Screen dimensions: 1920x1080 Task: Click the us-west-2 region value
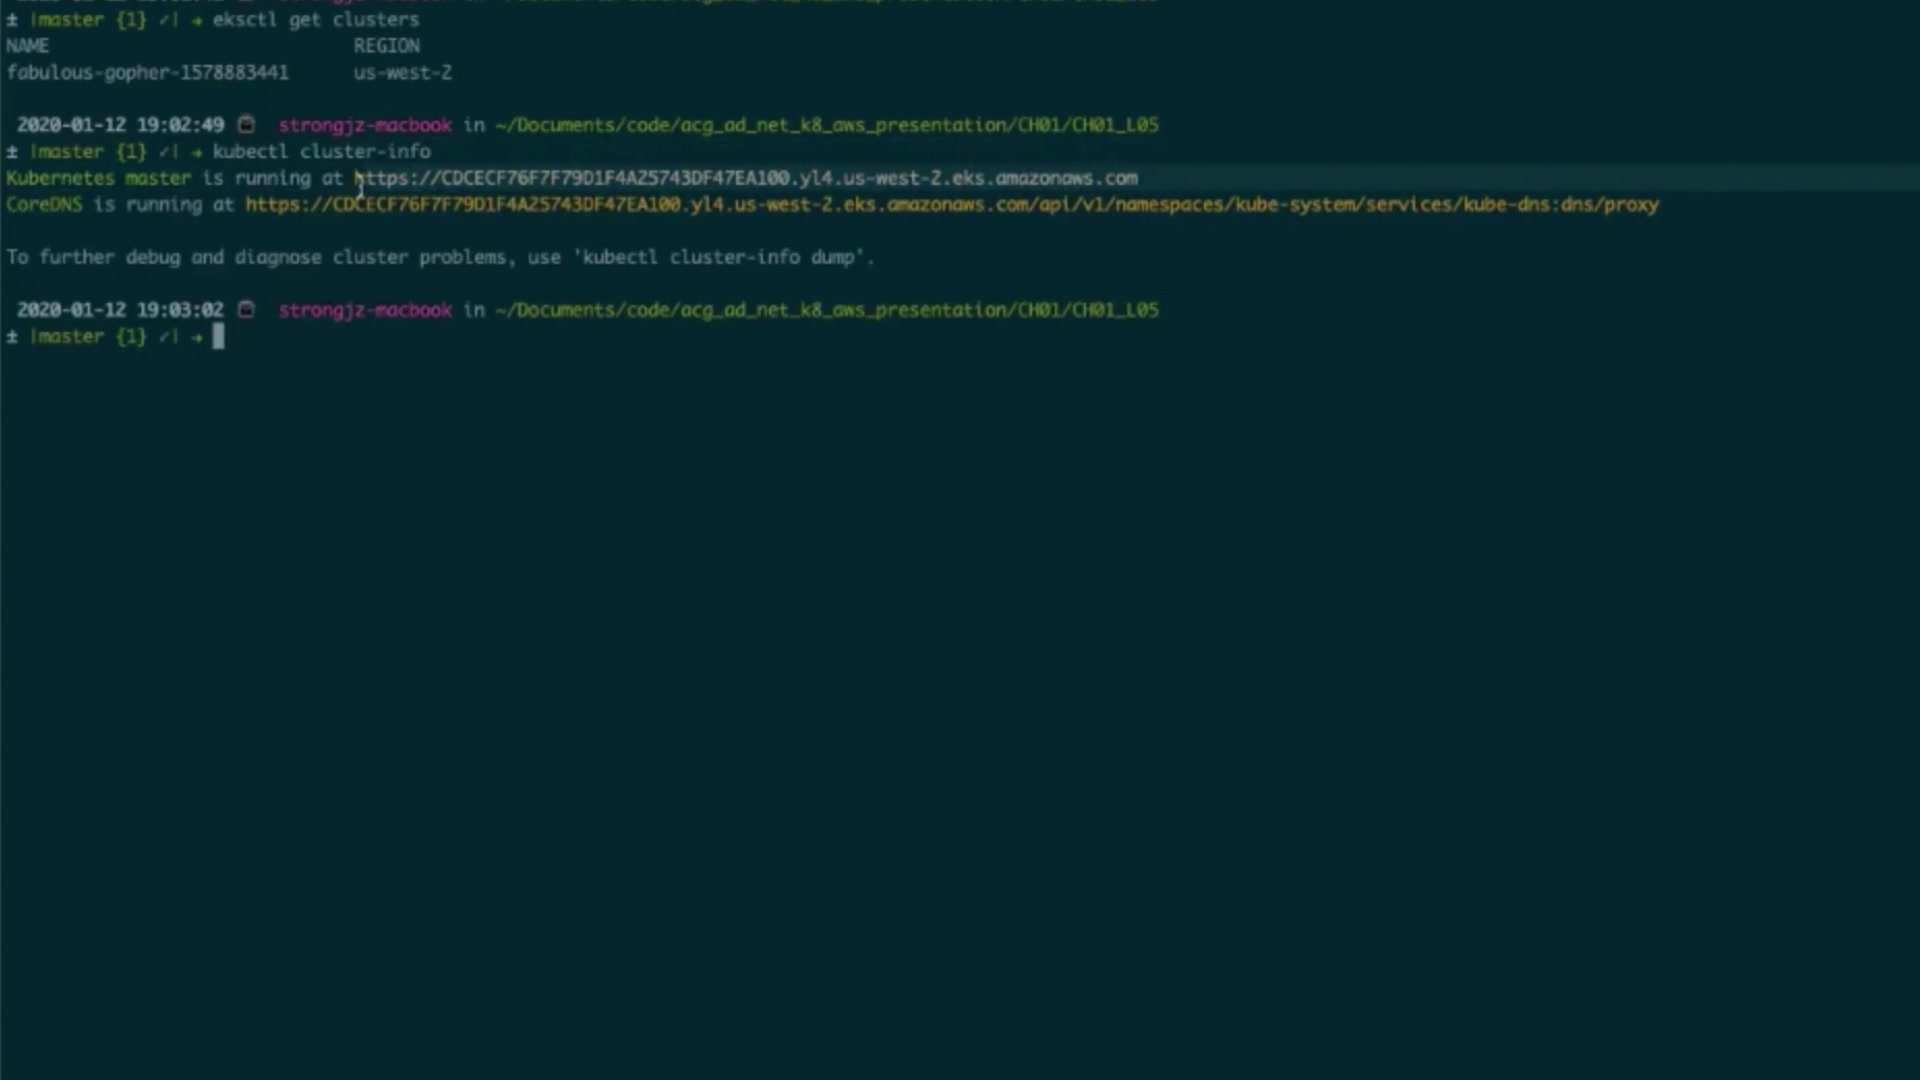tap(402, 73)
